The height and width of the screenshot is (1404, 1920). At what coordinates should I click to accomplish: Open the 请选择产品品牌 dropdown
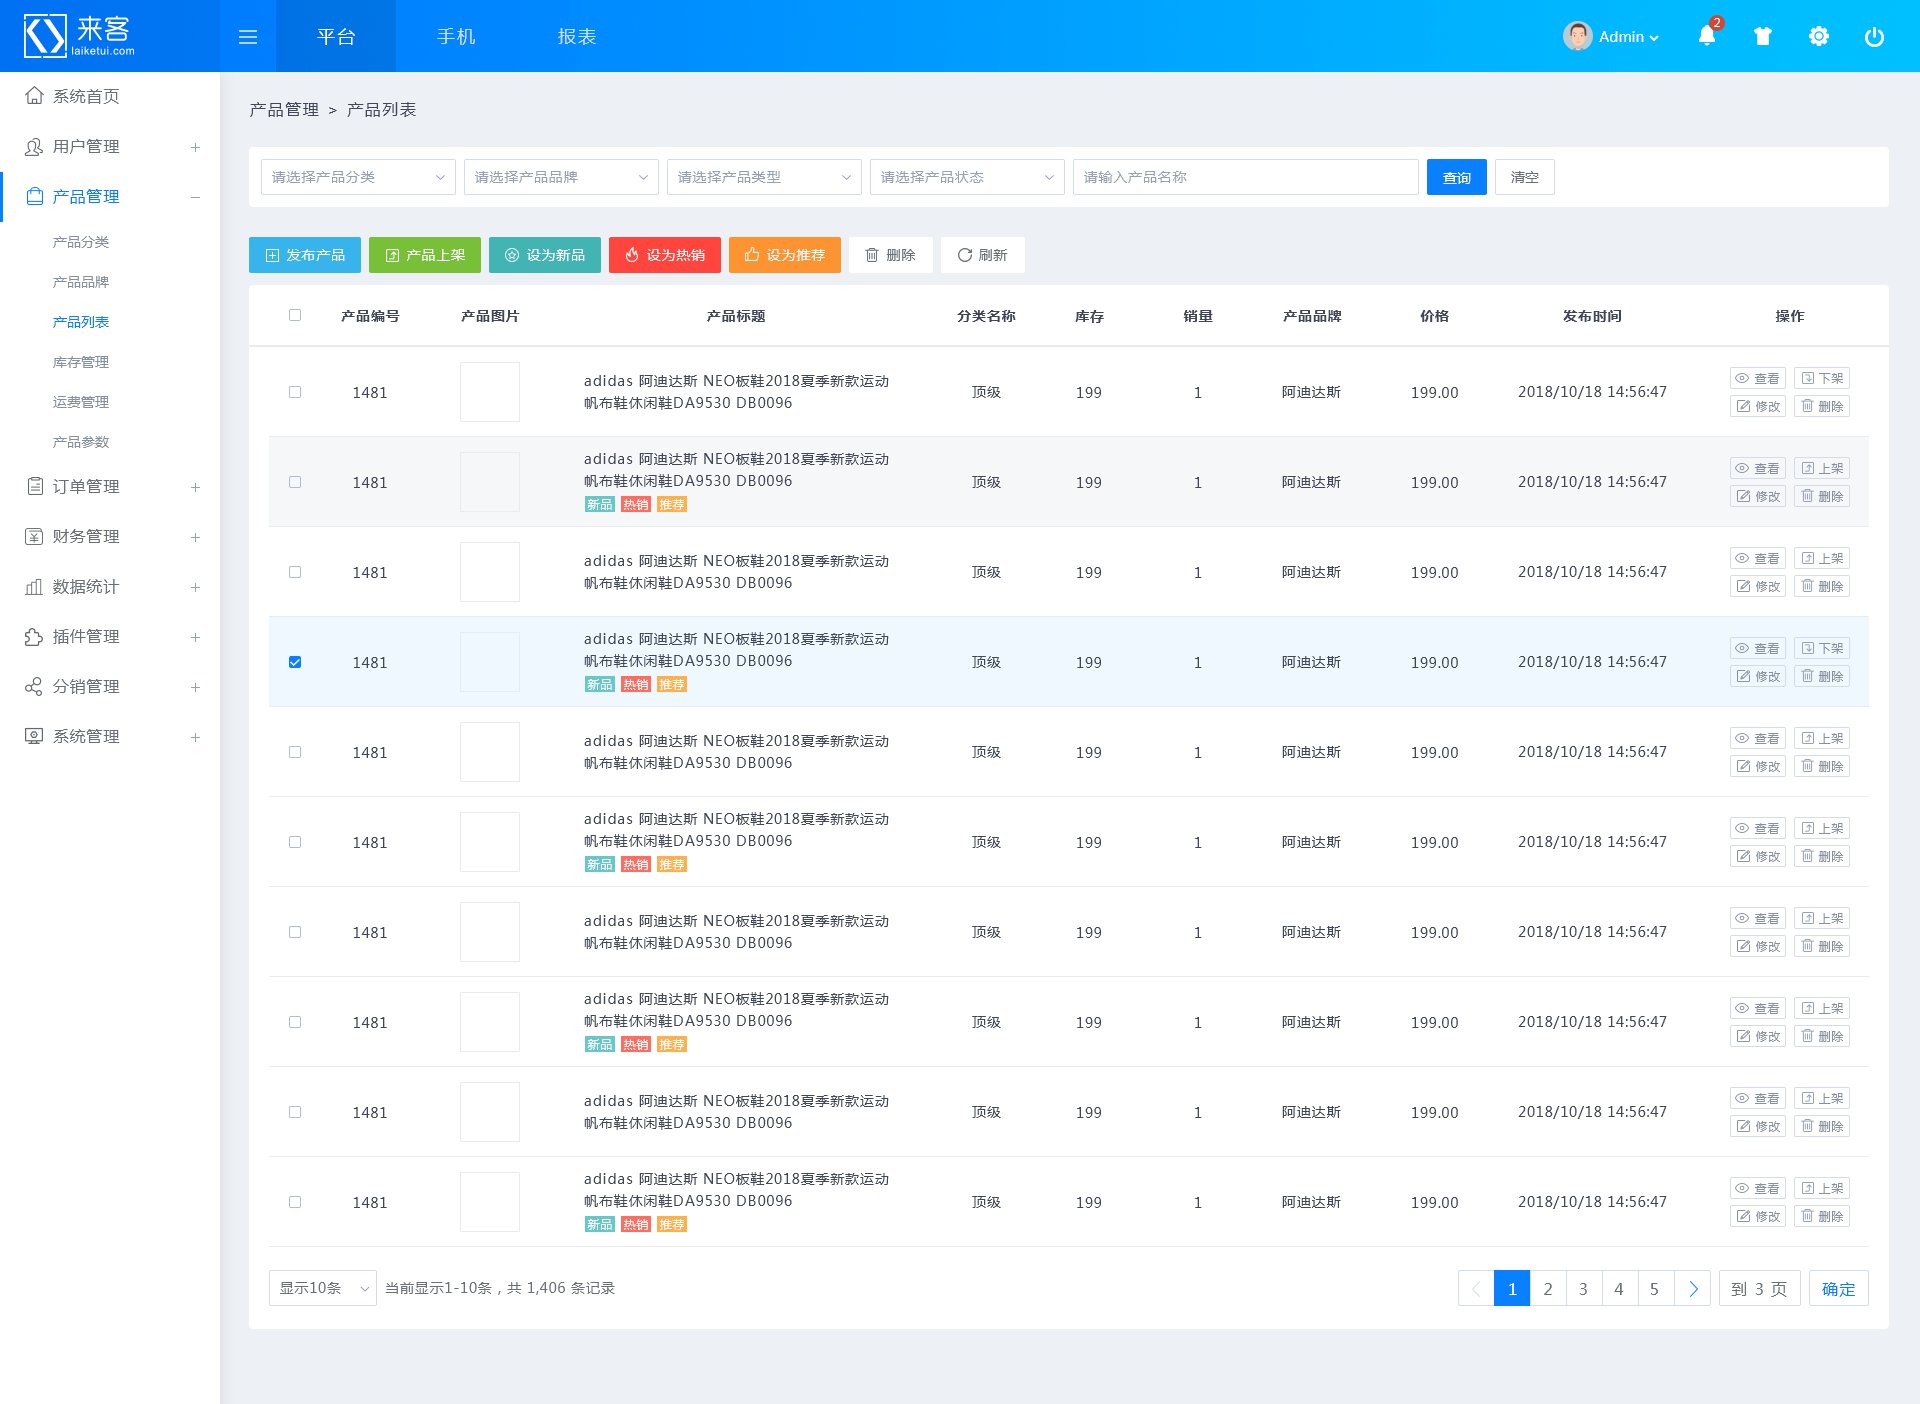(x=561, y=177)
